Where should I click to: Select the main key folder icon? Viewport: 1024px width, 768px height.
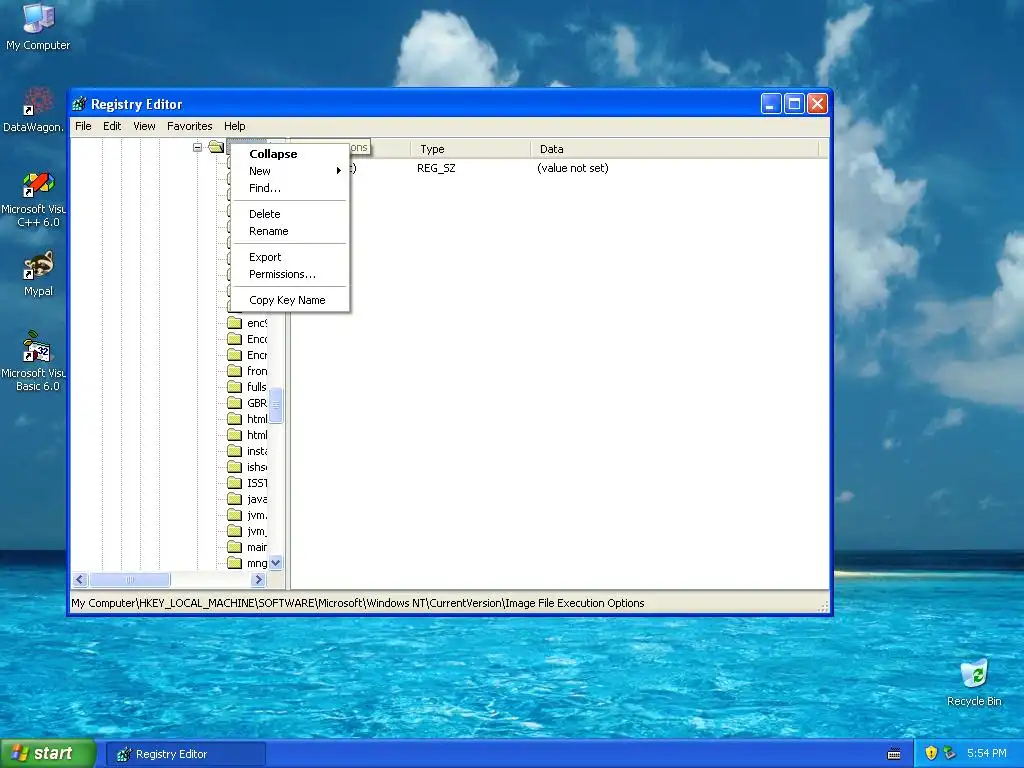234,547
